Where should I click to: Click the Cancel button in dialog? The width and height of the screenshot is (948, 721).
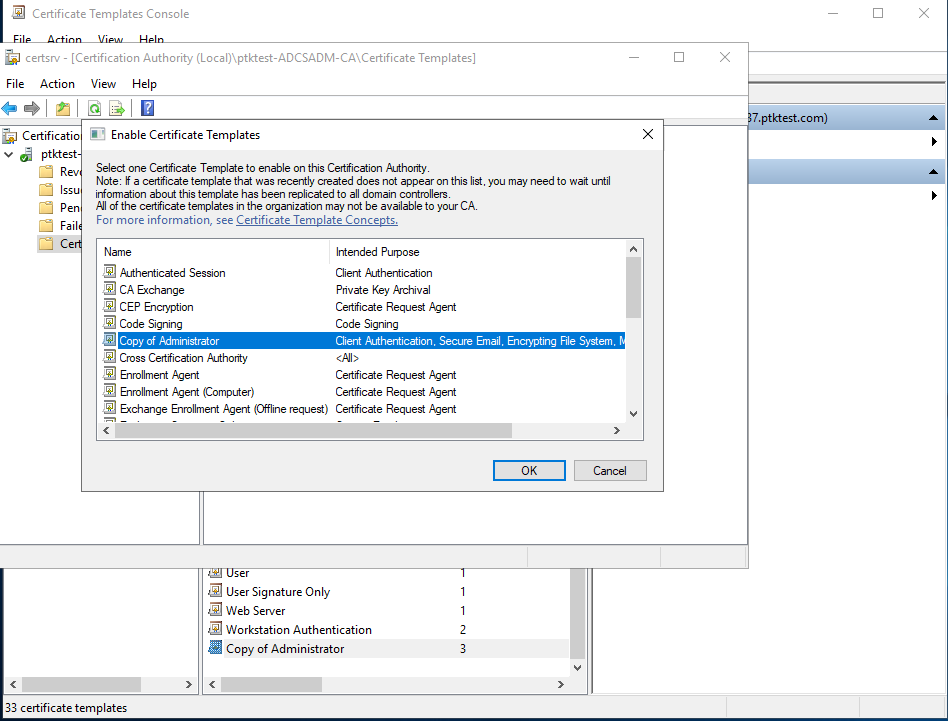[609, 470]
